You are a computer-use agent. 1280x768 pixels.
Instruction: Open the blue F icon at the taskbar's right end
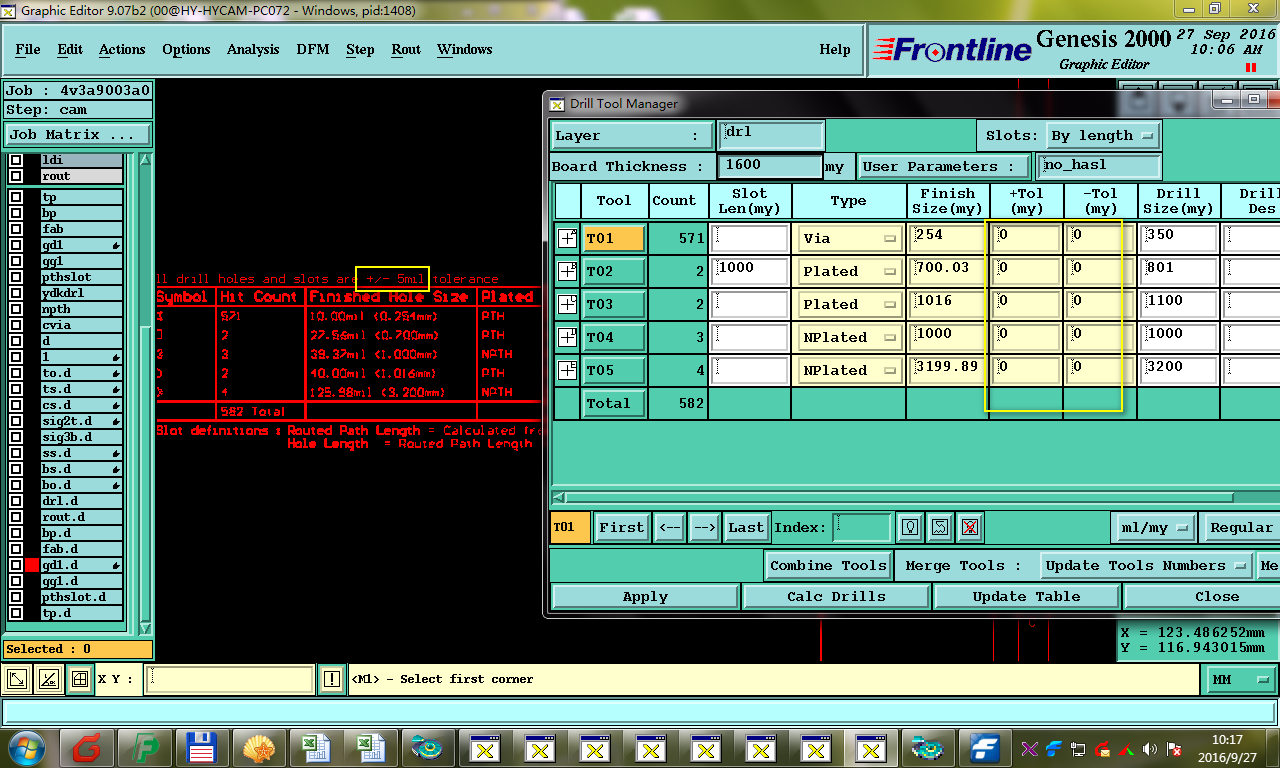tap(985, 748)
